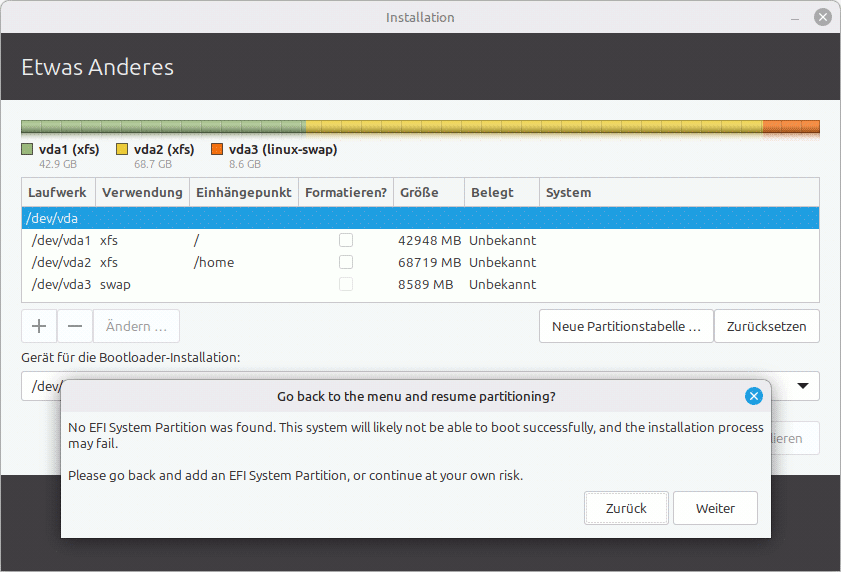The width and height of the screenshot is (841, 572).
Task: Toggle format checkbox for /dev/vda1
Action: (x=346, y=240)
